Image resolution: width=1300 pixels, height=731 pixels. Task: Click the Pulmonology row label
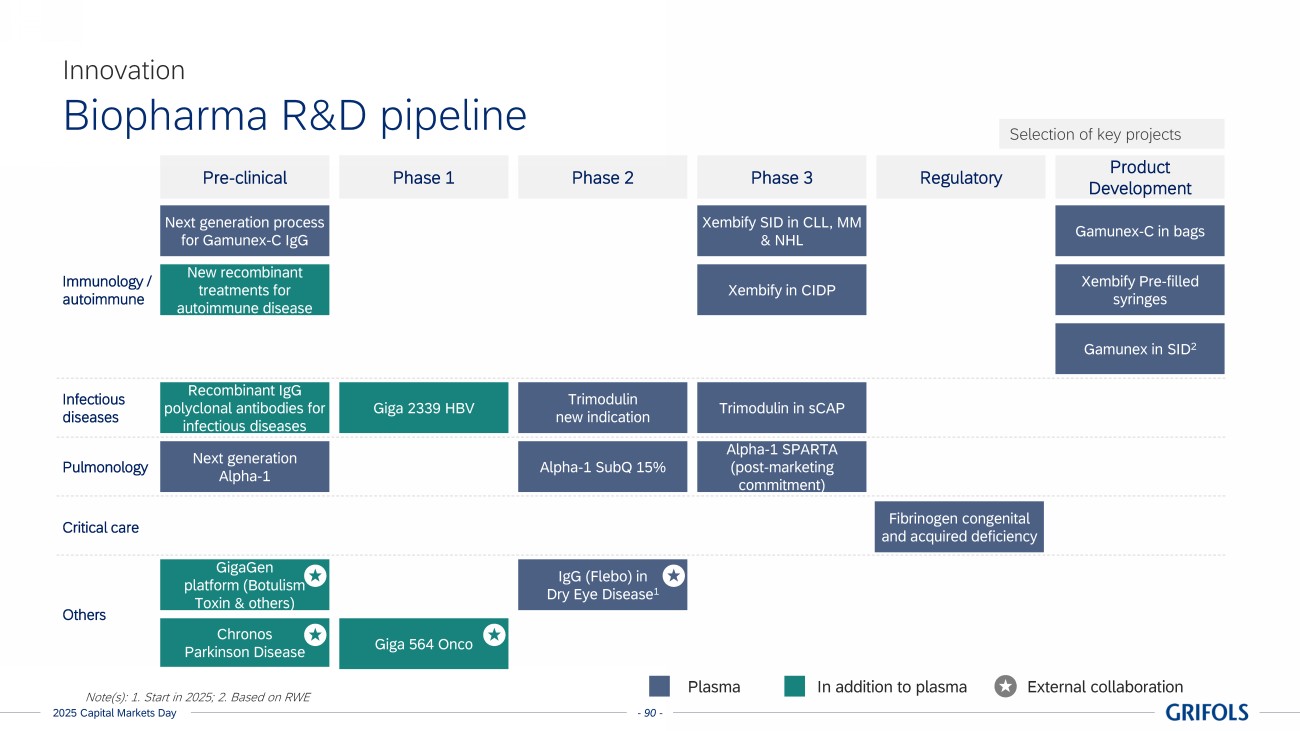[105, 467]
